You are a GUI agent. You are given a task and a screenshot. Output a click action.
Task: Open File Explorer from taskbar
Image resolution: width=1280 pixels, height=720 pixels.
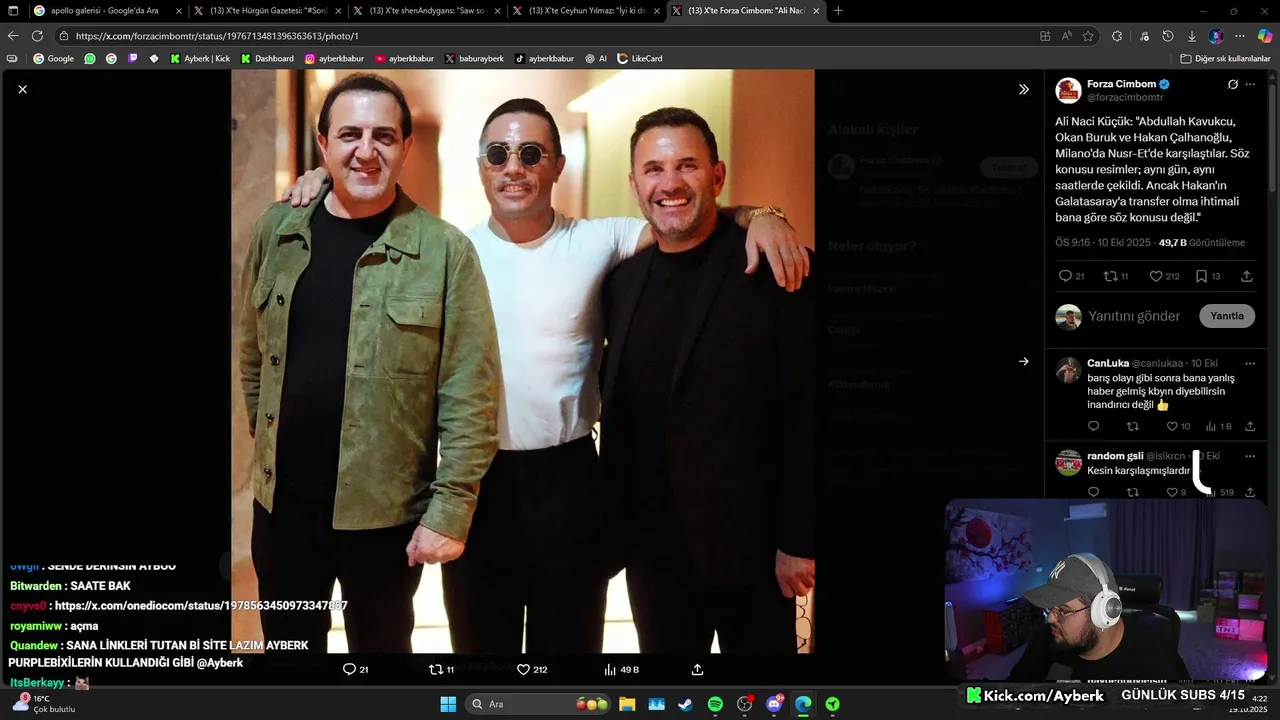pyautogui.click(x=627, y=704)
